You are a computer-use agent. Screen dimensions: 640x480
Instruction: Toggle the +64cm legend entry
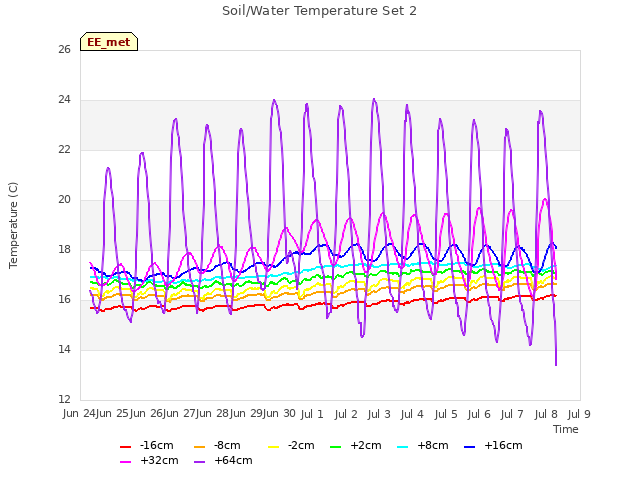(223, 460)
